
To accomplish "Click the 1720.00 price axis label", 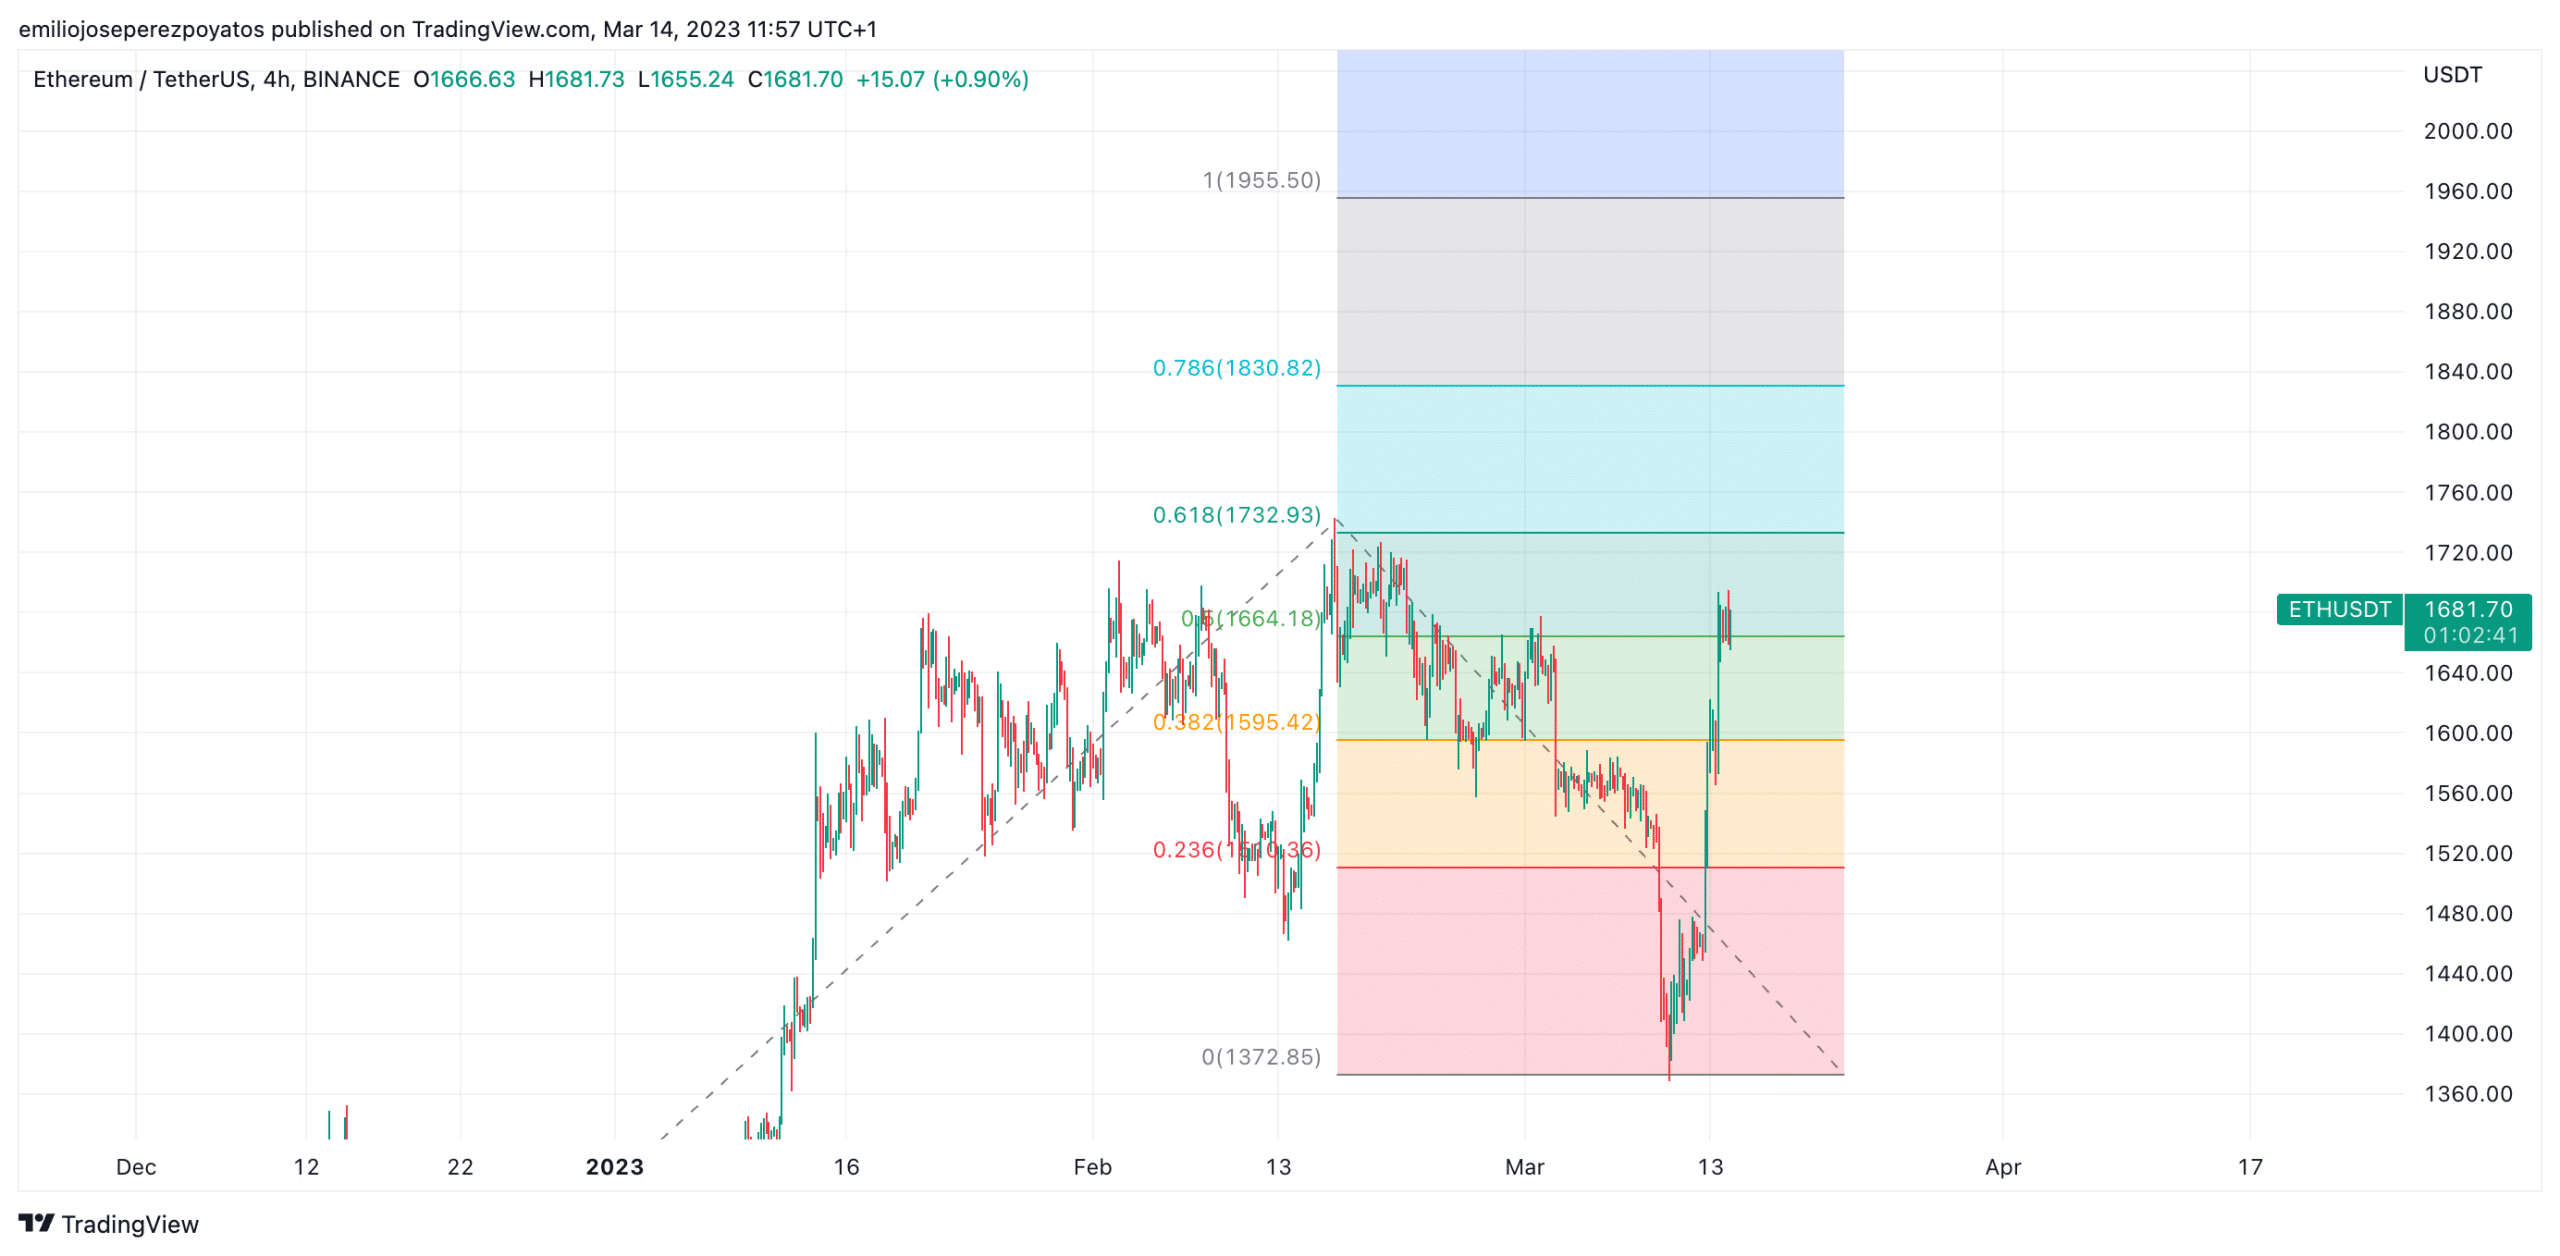I will tap(2467, 553).
